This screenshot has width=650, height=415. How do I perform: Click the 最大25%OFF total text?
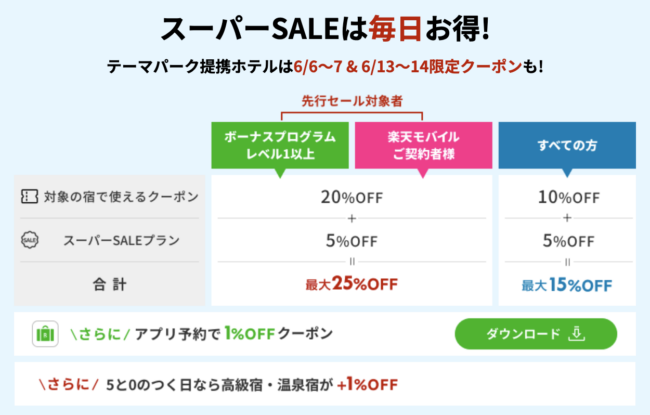[352, 284]
